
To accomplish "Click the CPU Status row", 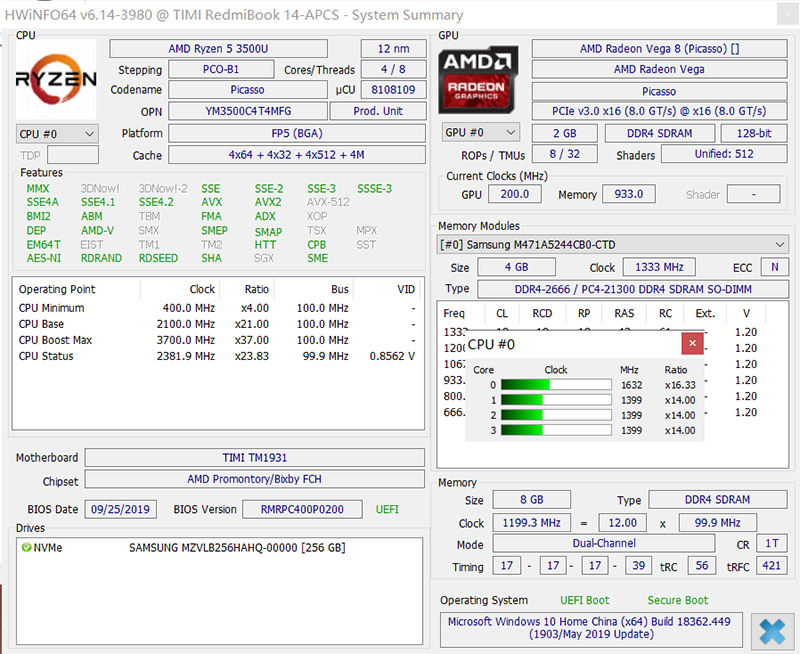I will click(x=217, y=356).
